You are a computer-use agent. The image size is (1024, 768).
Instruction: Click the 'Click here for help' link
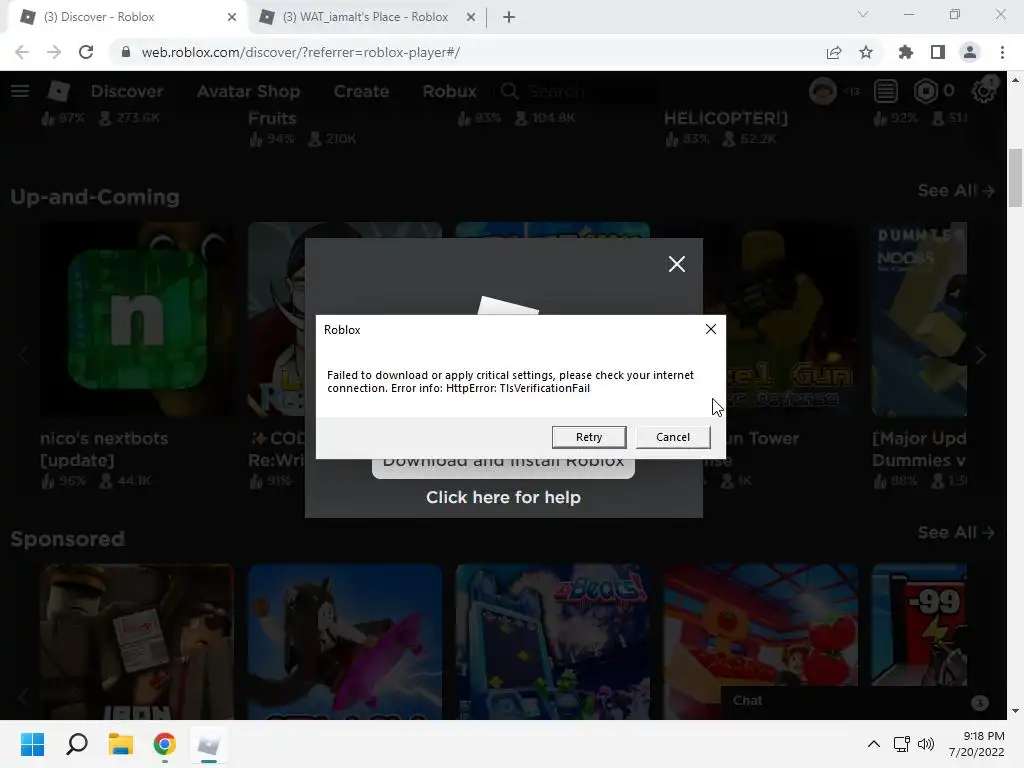tap(503, 497)
